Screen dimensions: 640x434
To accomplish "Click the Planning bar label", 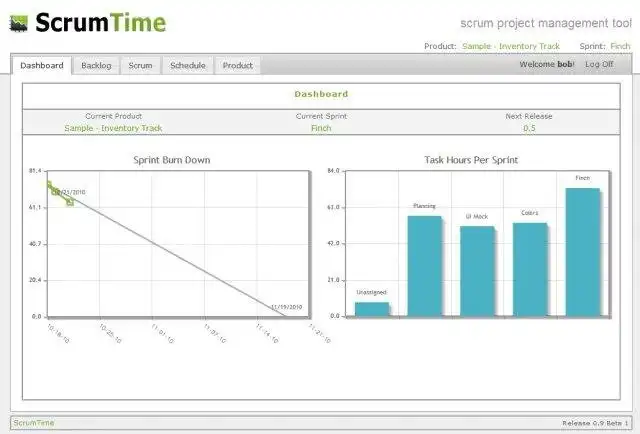I will point(424,206).
